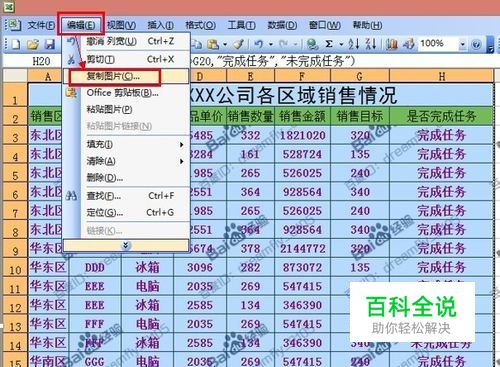Open the 窗口(W) menu
Image resolution: width=500 pixels, height=367 pixels.
coord(324,25)
